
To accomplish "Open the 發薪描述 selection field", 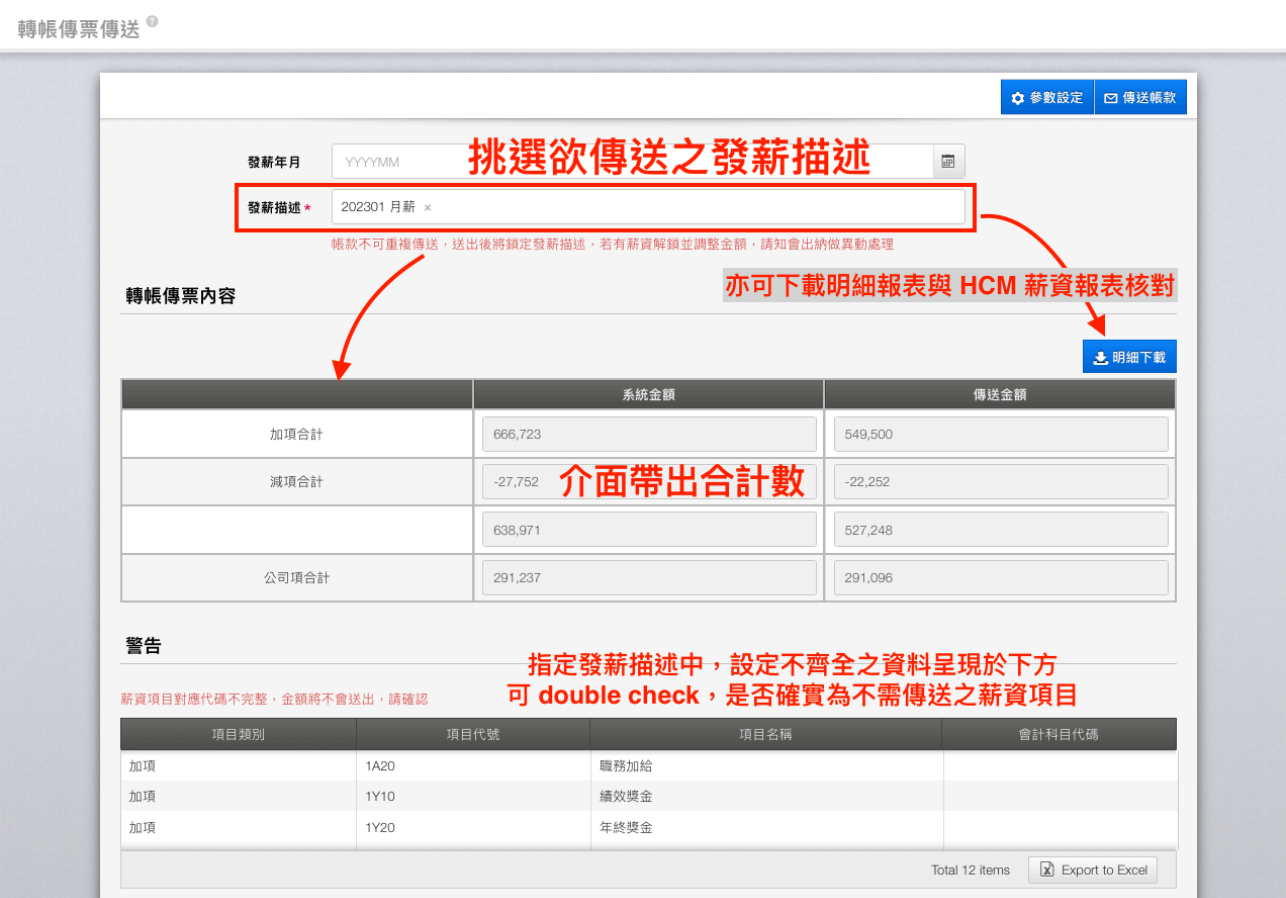I will [690, 207].
